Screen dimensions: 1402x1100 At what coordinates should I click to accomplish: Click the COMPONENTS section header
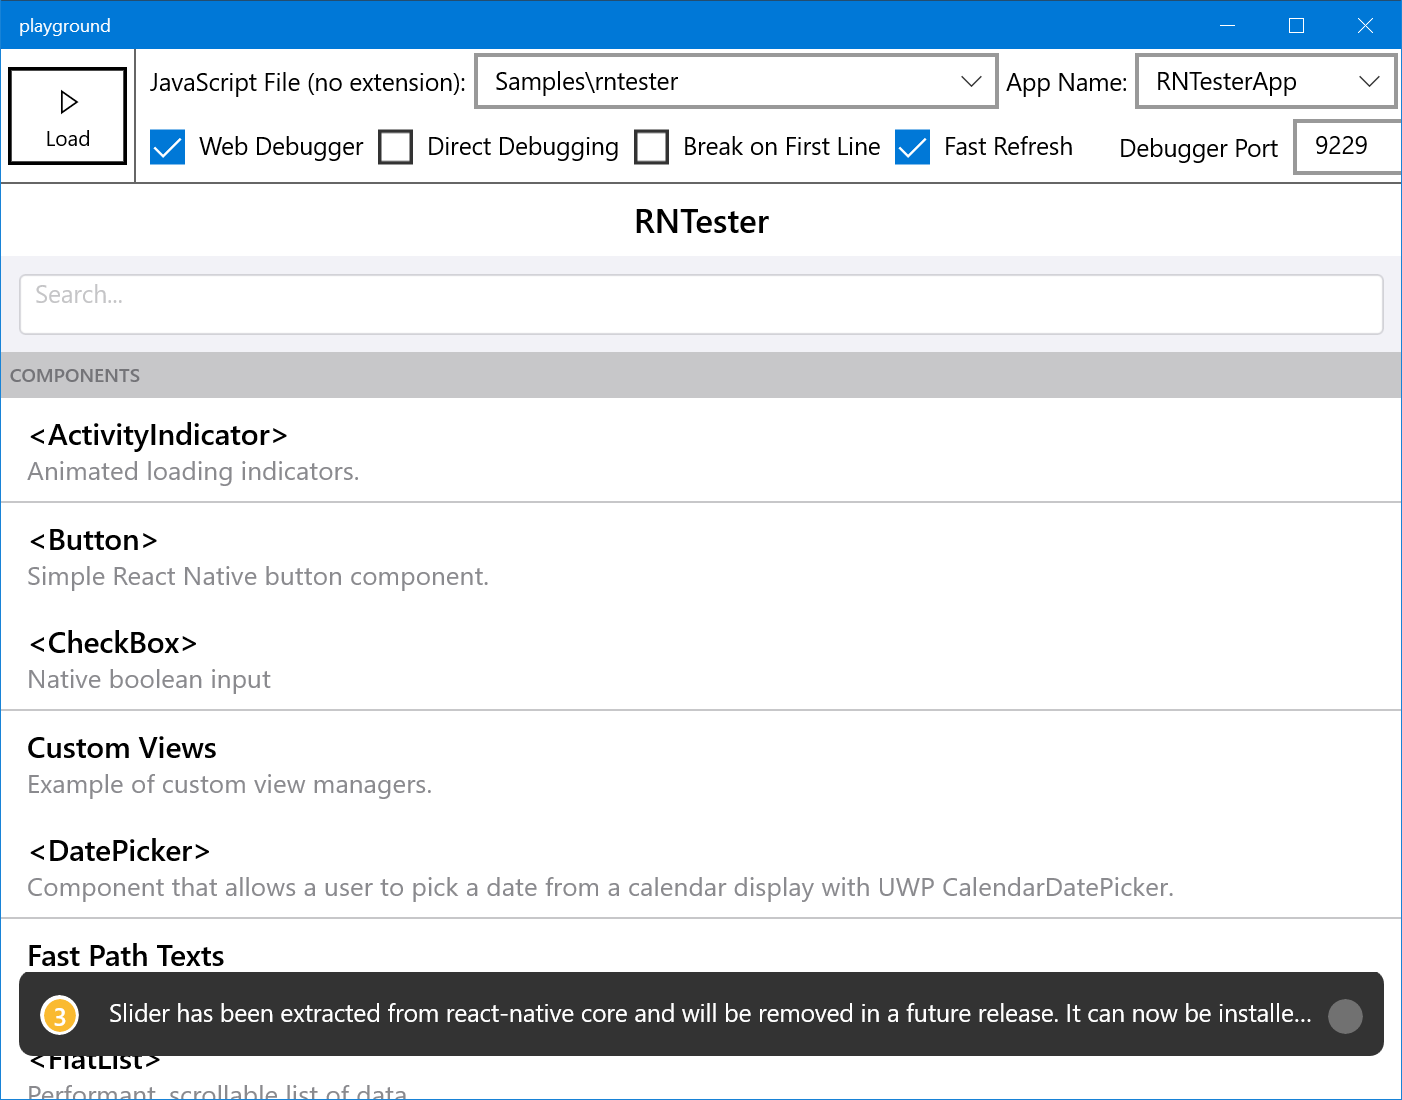click(x=75, y=375)
